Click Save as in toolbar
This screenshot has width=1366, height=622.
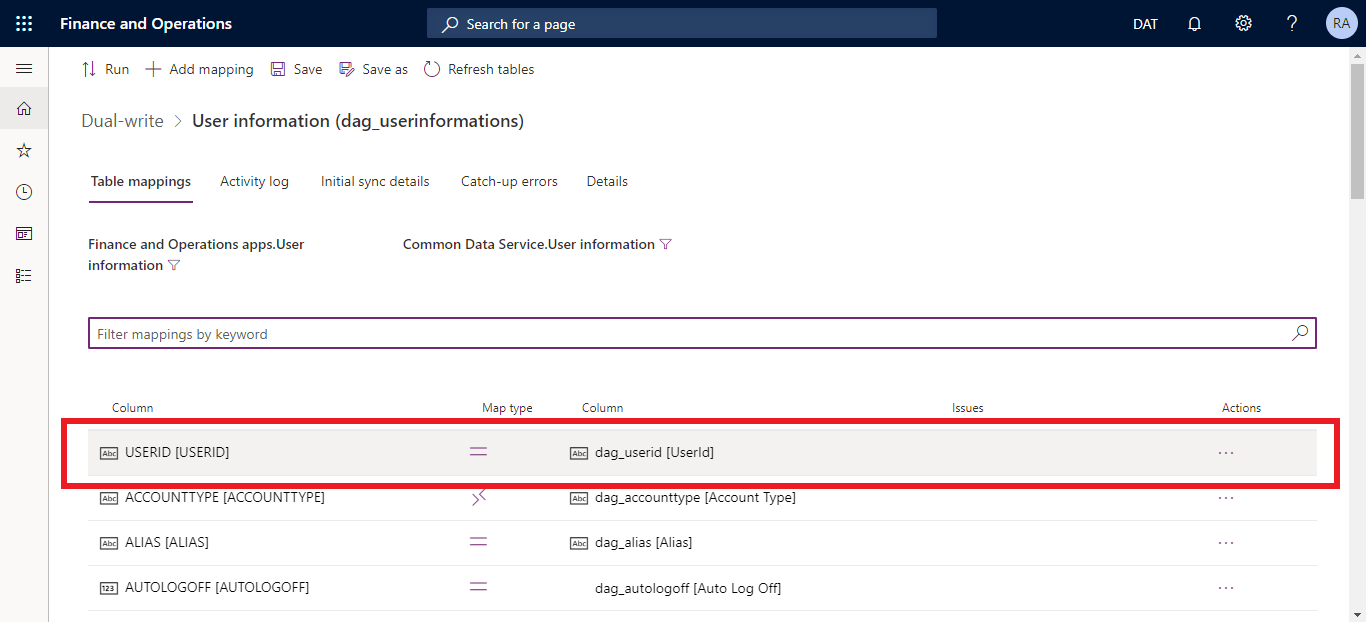tap(373, 69)
